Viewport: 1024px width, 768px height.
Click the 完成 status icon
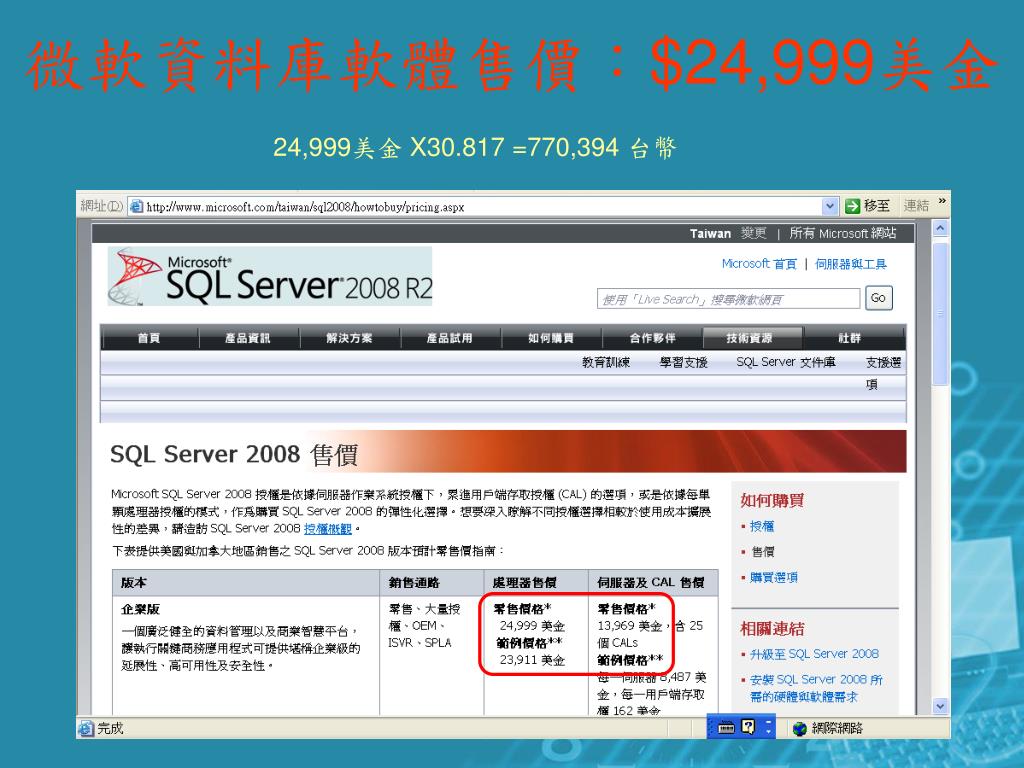[x=86, y=728]
